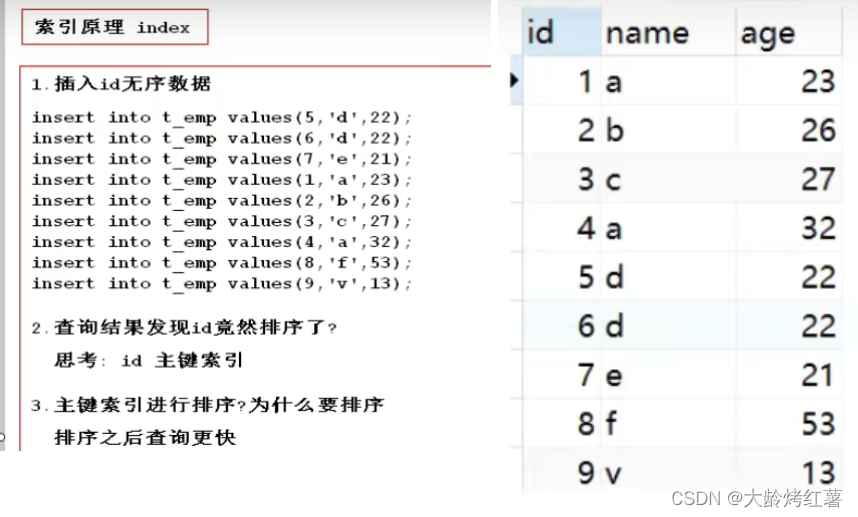Click insert line values(8,'f',53)
Viewport: 858px width, 517px height.
(221, 263)
